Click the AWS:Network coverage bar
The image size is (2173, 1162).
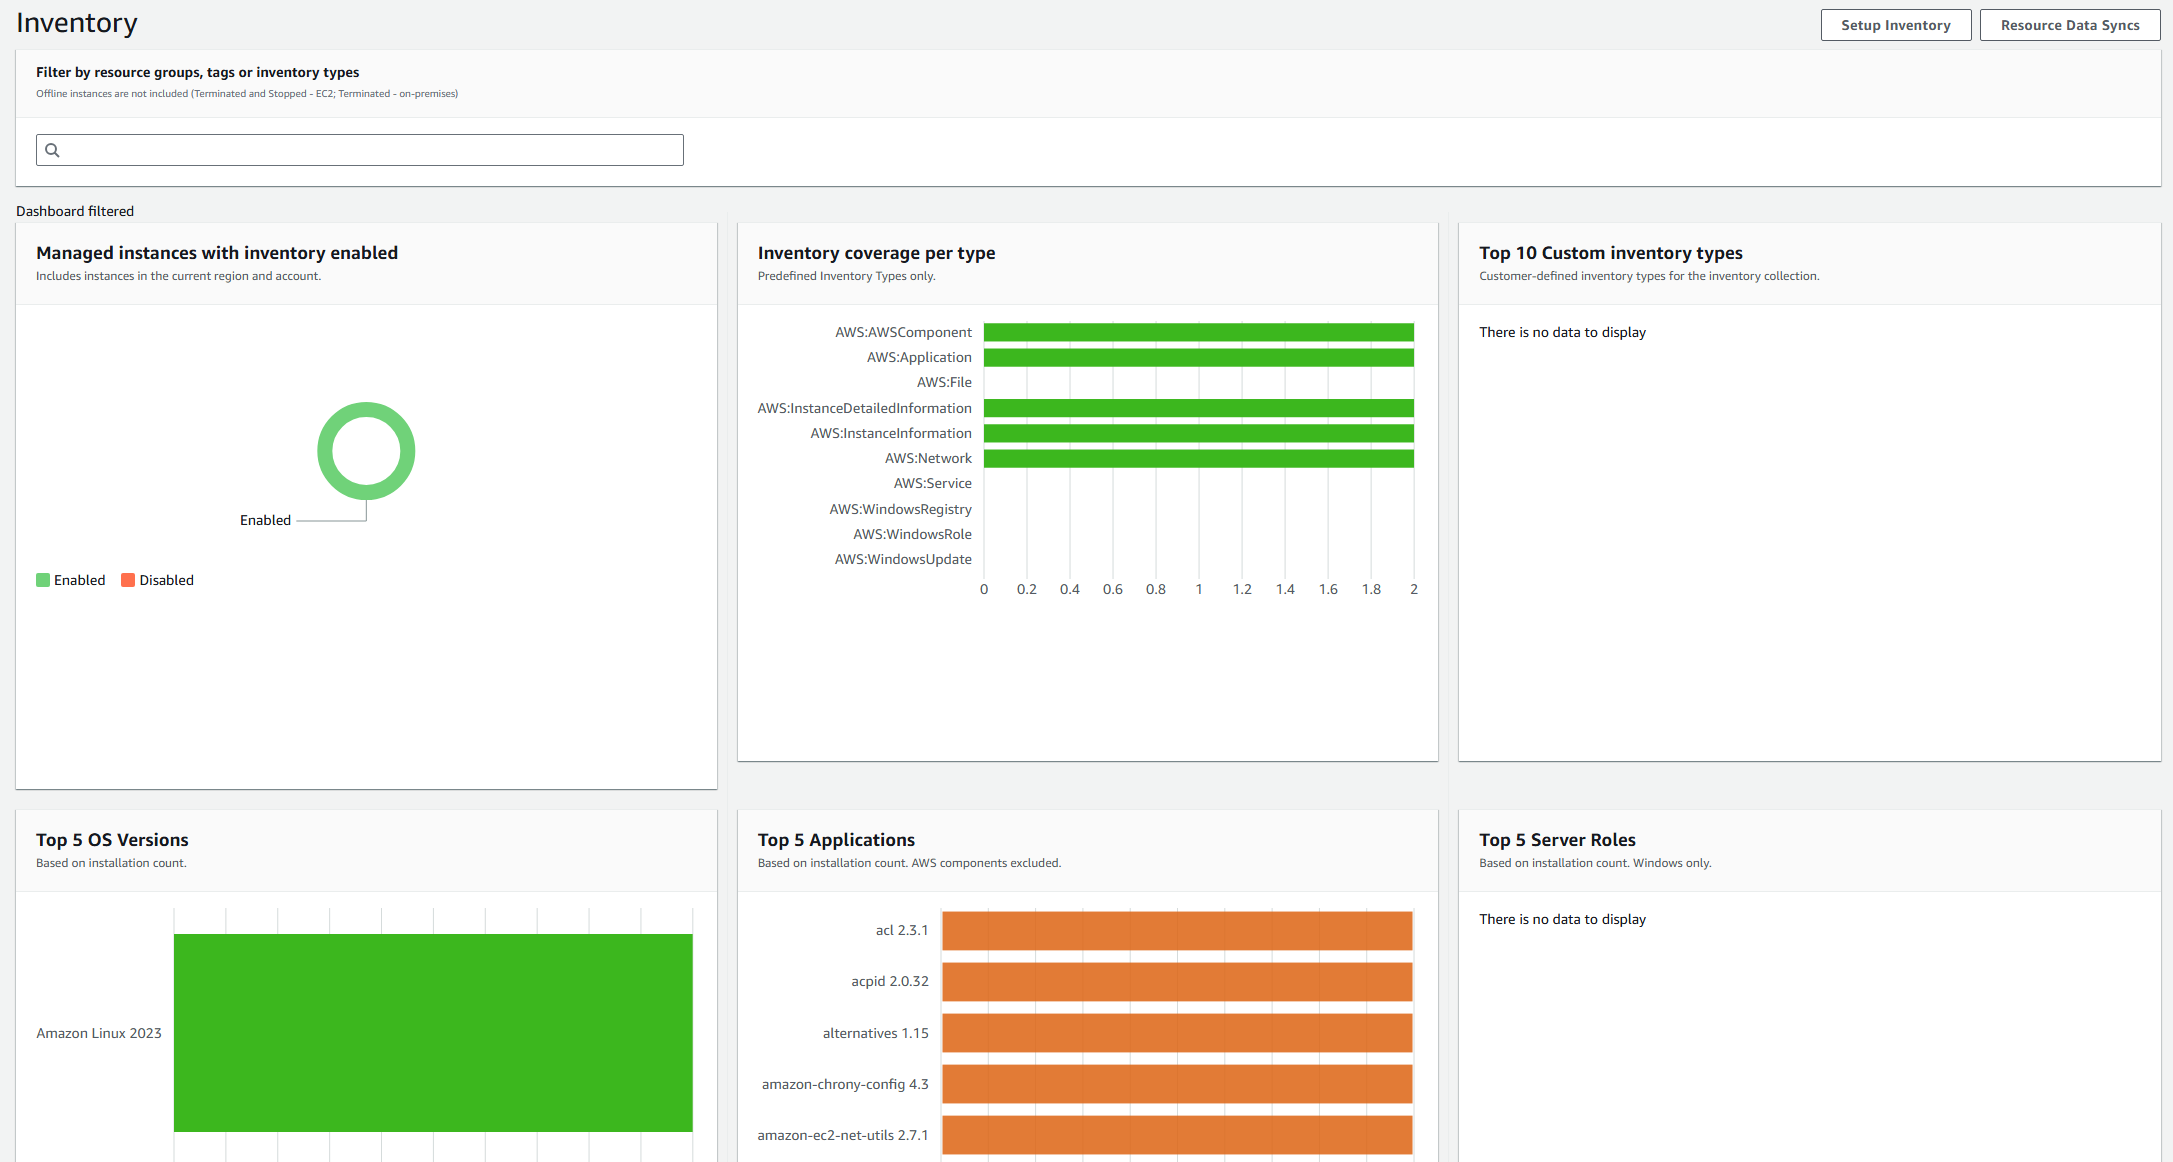tap(1198, 458)
